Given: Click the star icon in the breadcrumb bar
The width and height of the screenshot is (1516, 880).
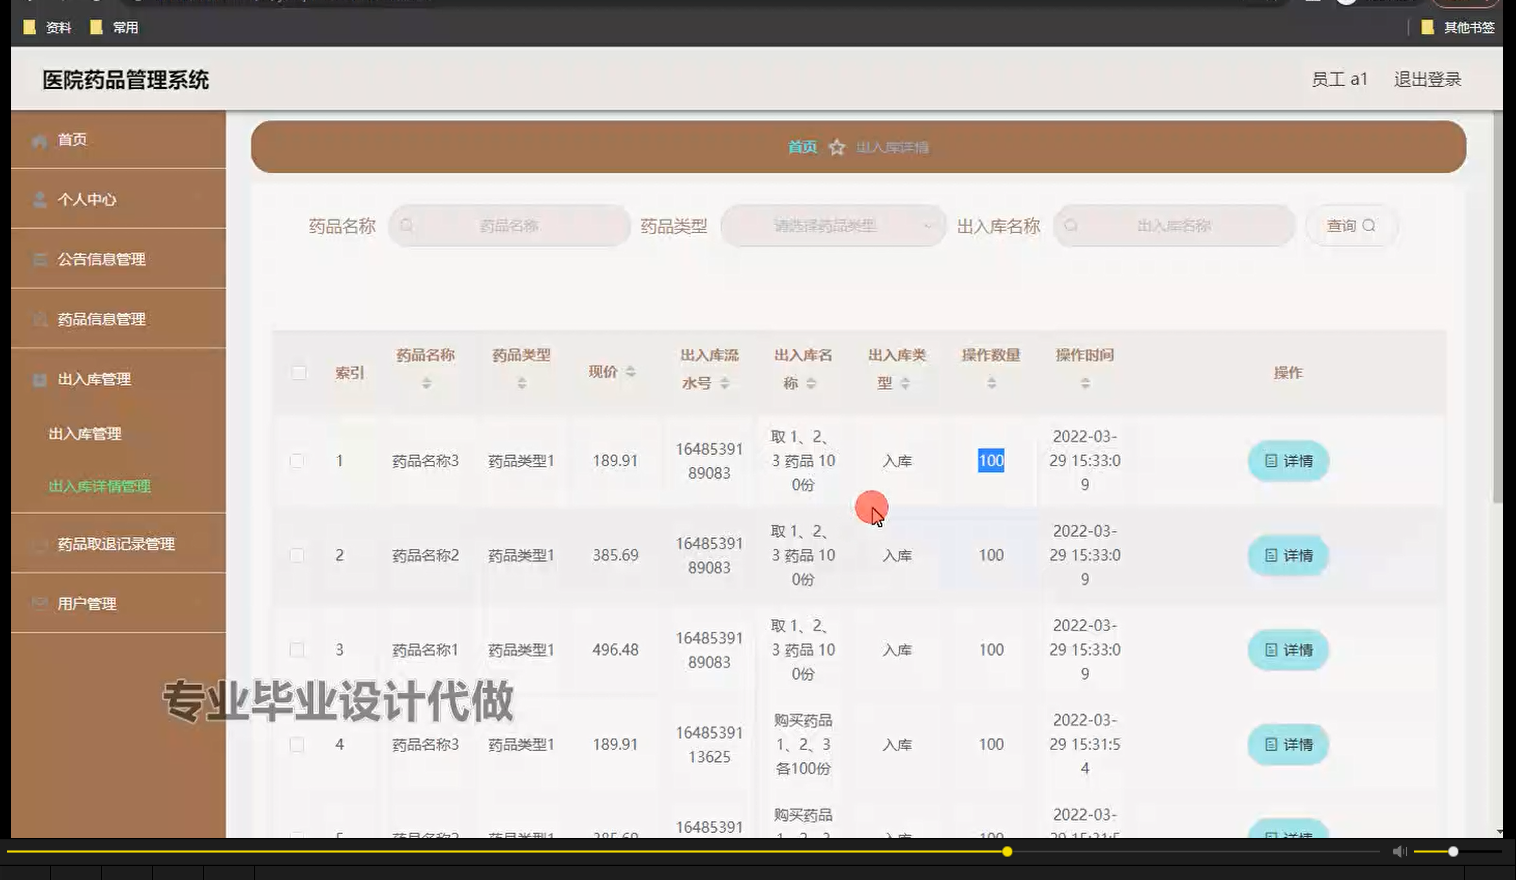Looking at the screenshot, I should pyautogui.click(x=837, y=146).
